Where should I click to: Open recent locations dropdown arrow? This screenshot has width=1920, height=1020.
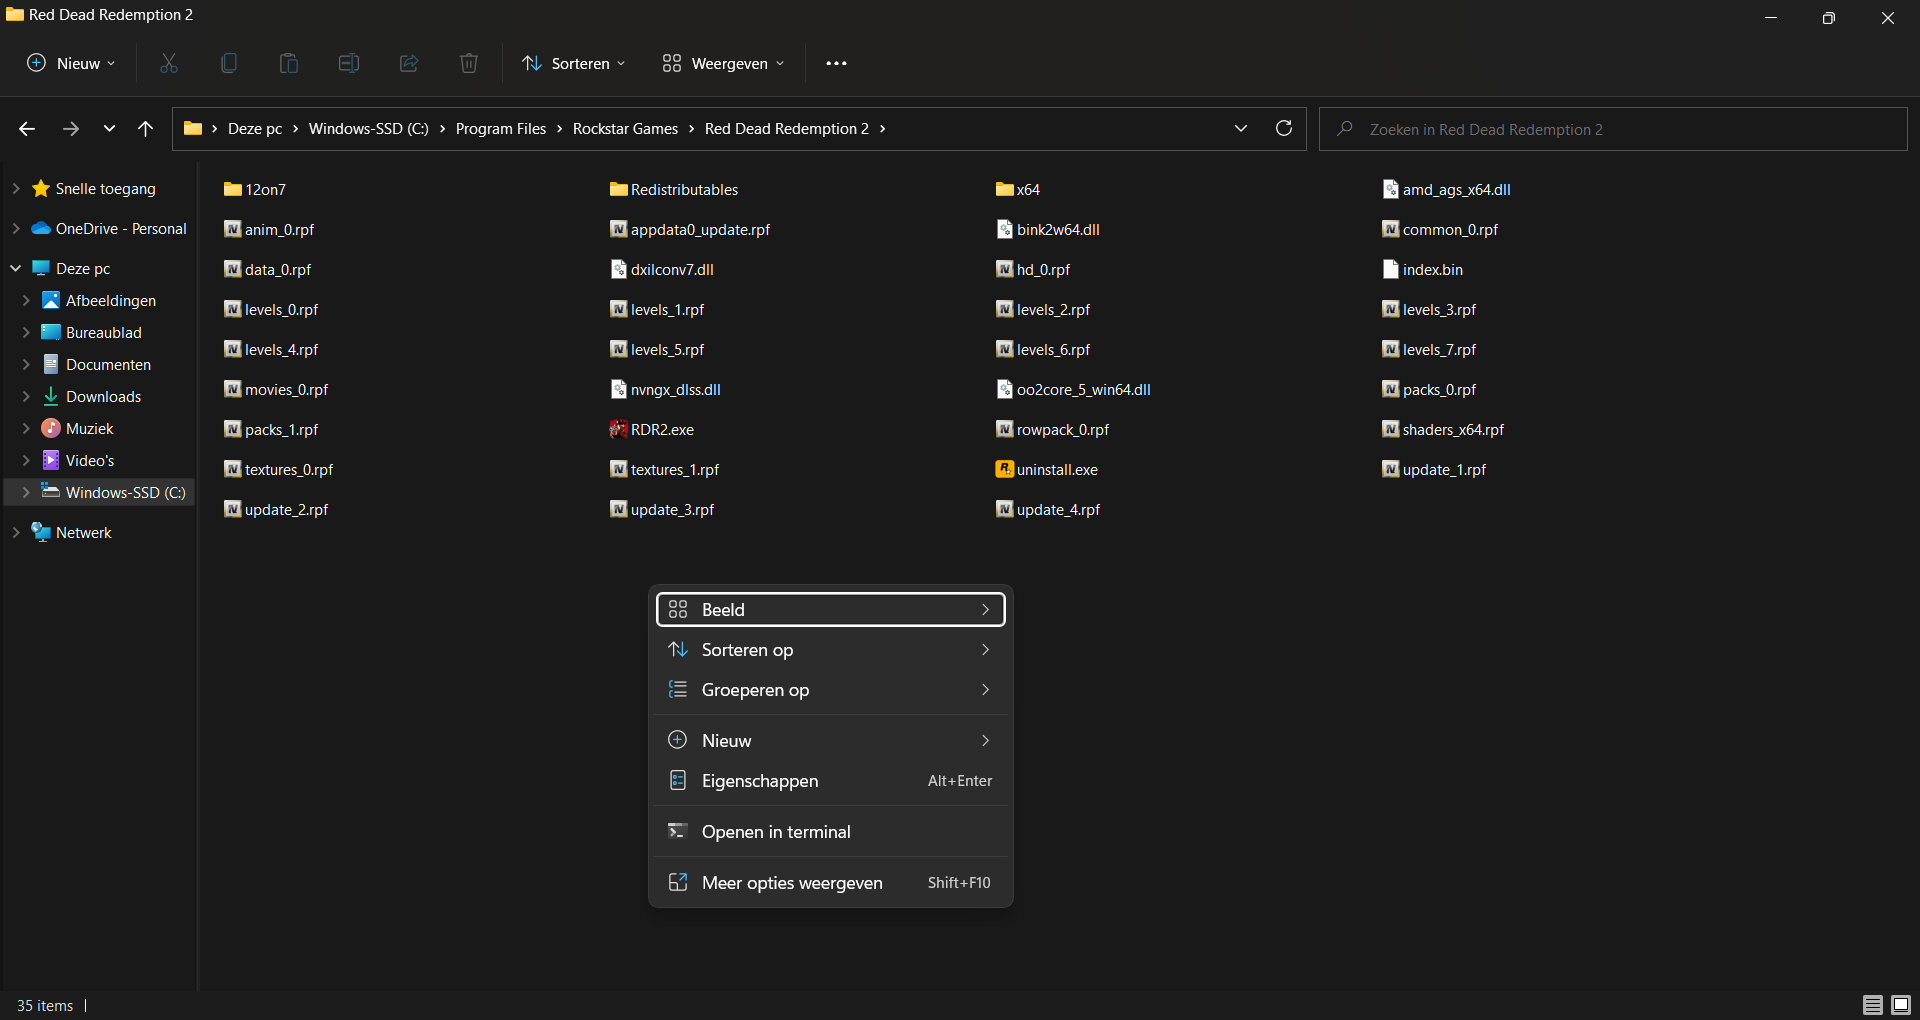(109, 129)
